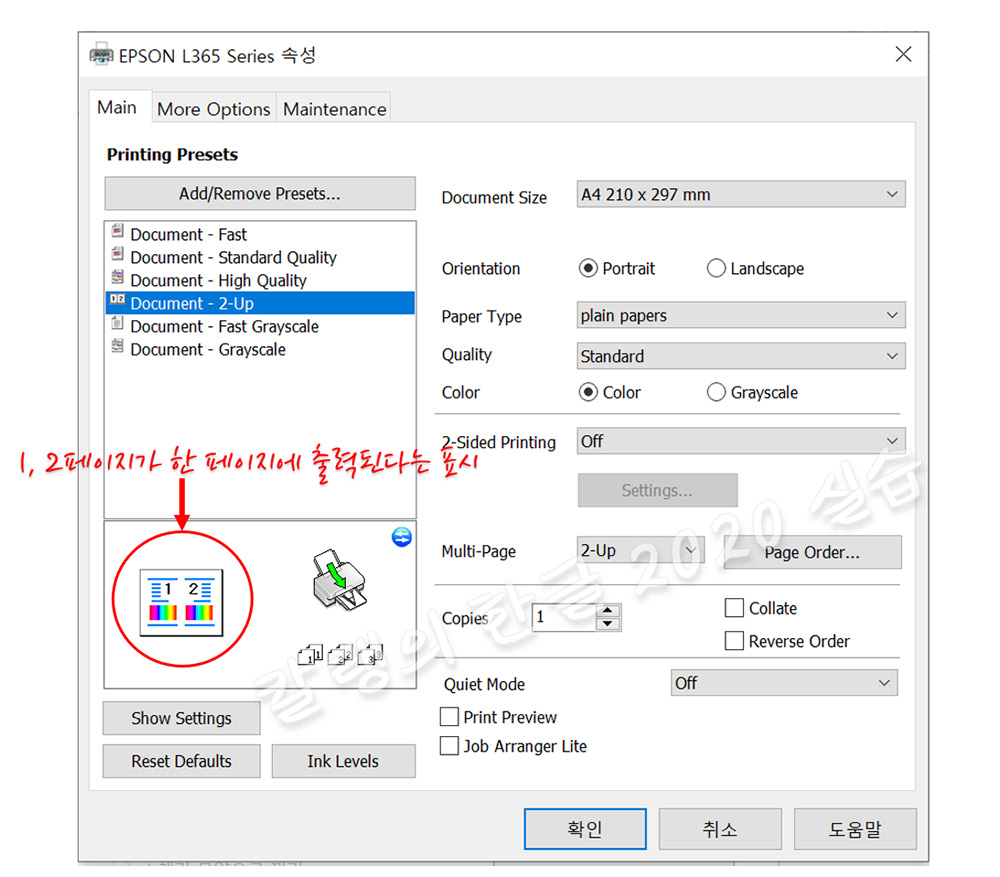The height and width of the screenshot is (877, 1000).
Task: Open help with the 도움말 button
Action: click(855, 829)
